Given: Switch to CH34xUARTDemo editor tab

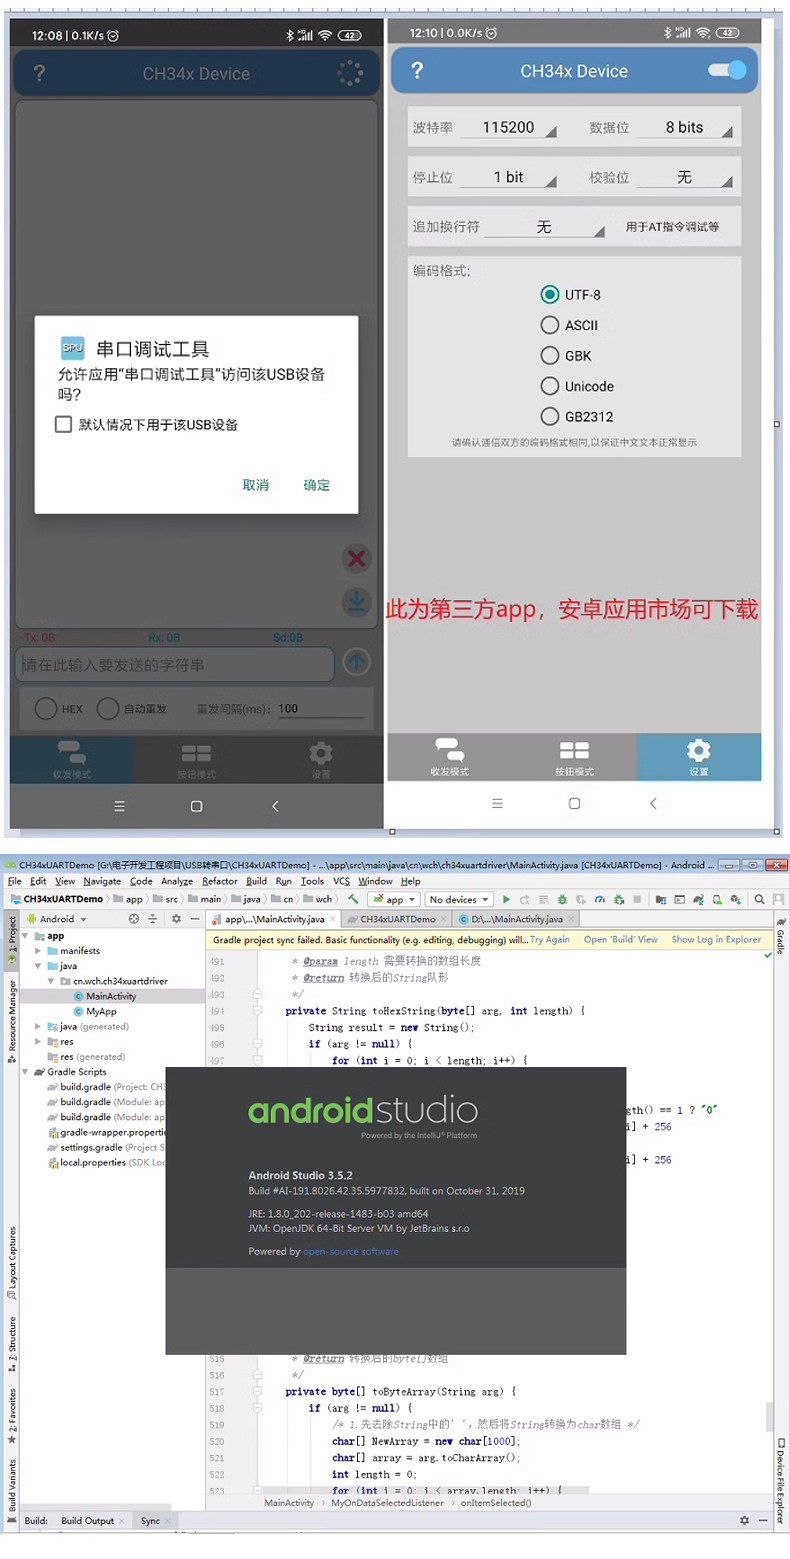Looking at the screenshot, I should (398, 919).
